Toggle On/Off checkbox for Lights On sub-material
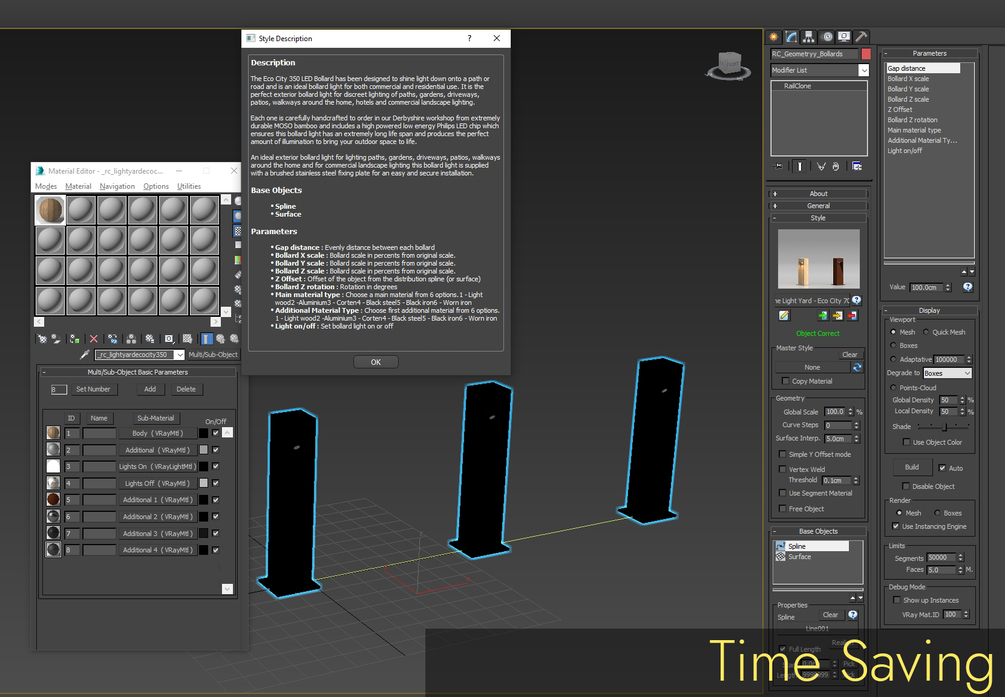Viewport: 1005px width, 697px height. [x=215, y=466]
